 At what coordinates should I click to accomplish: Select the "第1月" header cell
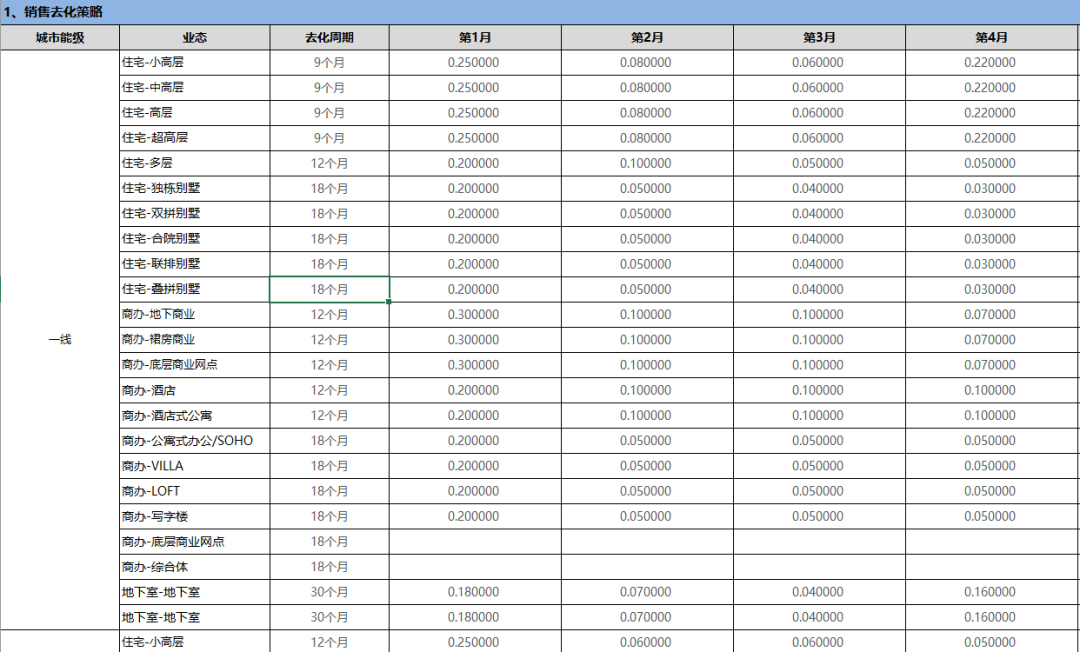475,37
